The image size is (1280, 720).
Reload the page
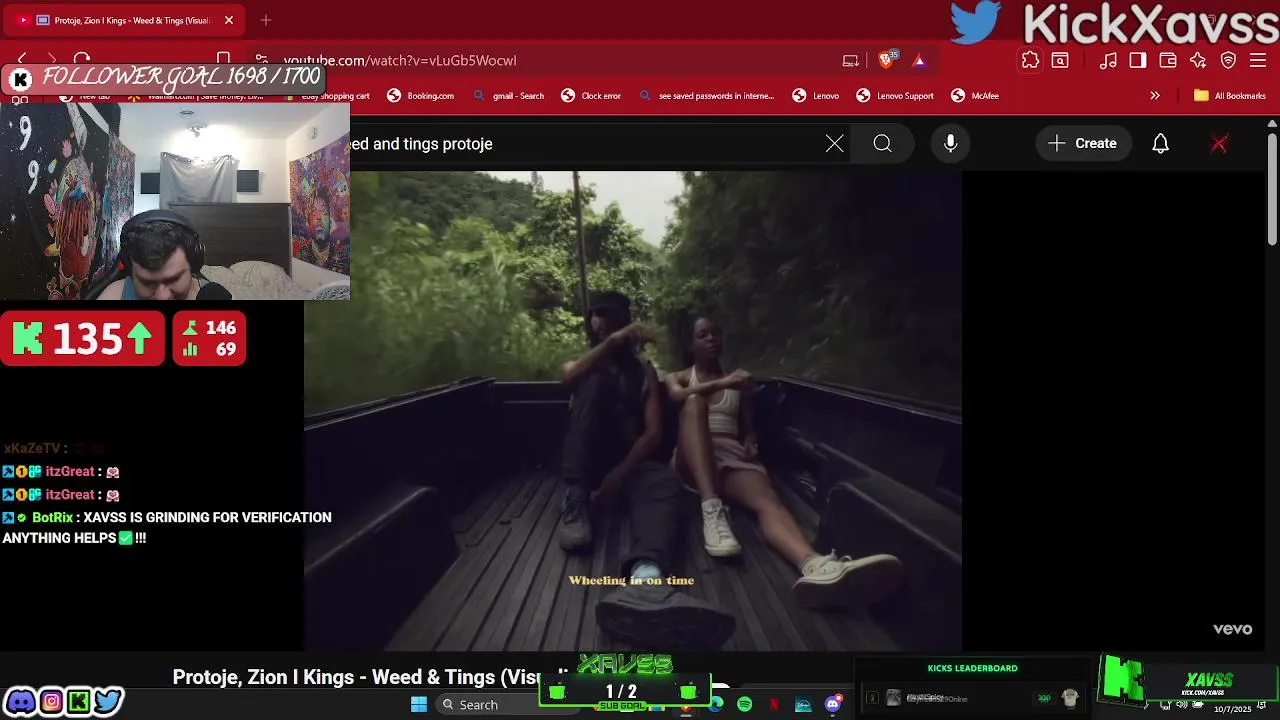click(82, 59)
